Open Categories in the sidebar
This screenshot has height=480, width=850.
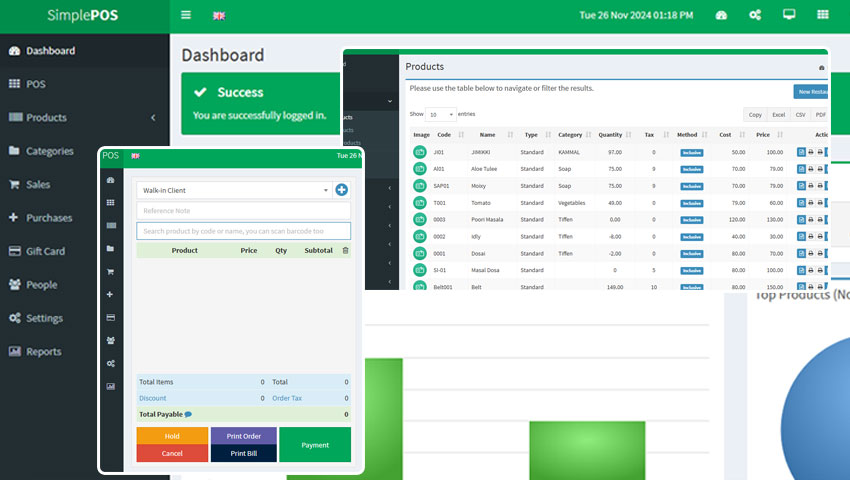pyautogui.click(x=50, y=151)
